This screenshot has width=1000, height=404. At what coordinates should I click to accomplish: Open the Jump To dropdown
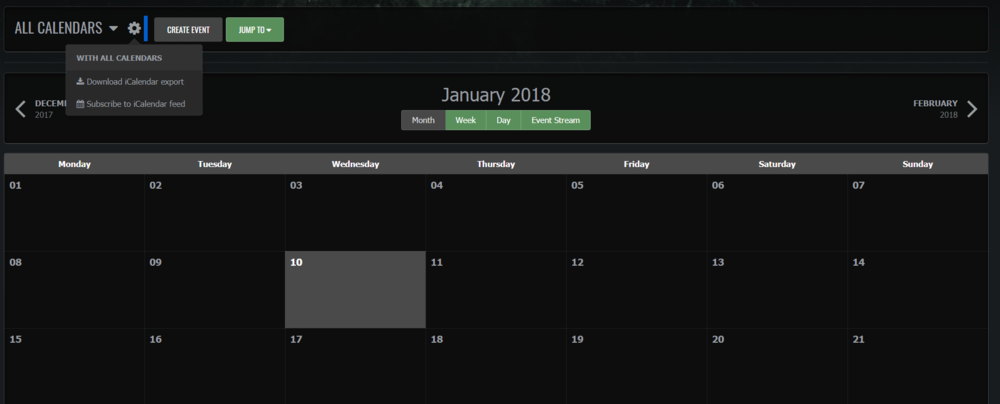tap(254, 30)
